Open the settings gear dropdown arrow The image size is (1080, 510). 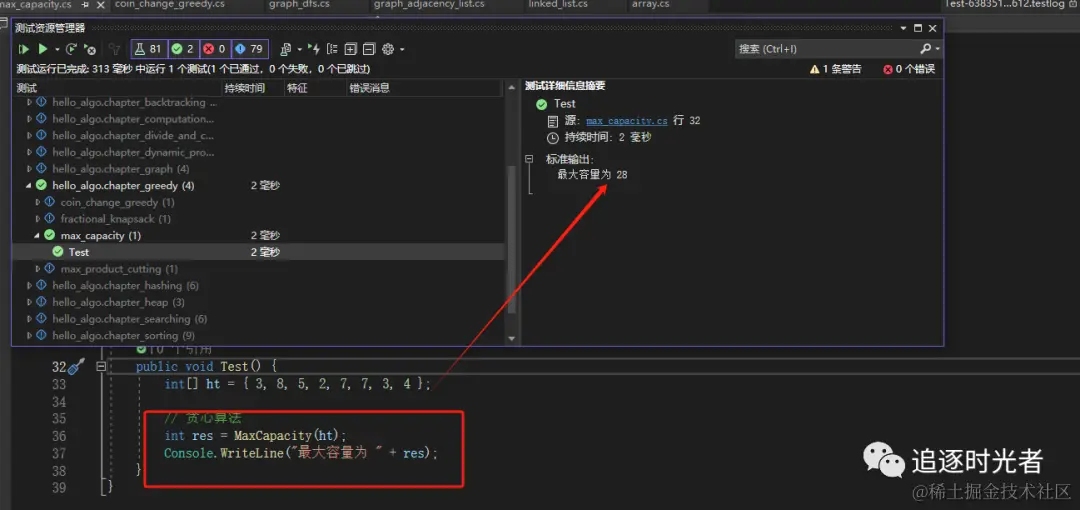[x=402, y=50]
